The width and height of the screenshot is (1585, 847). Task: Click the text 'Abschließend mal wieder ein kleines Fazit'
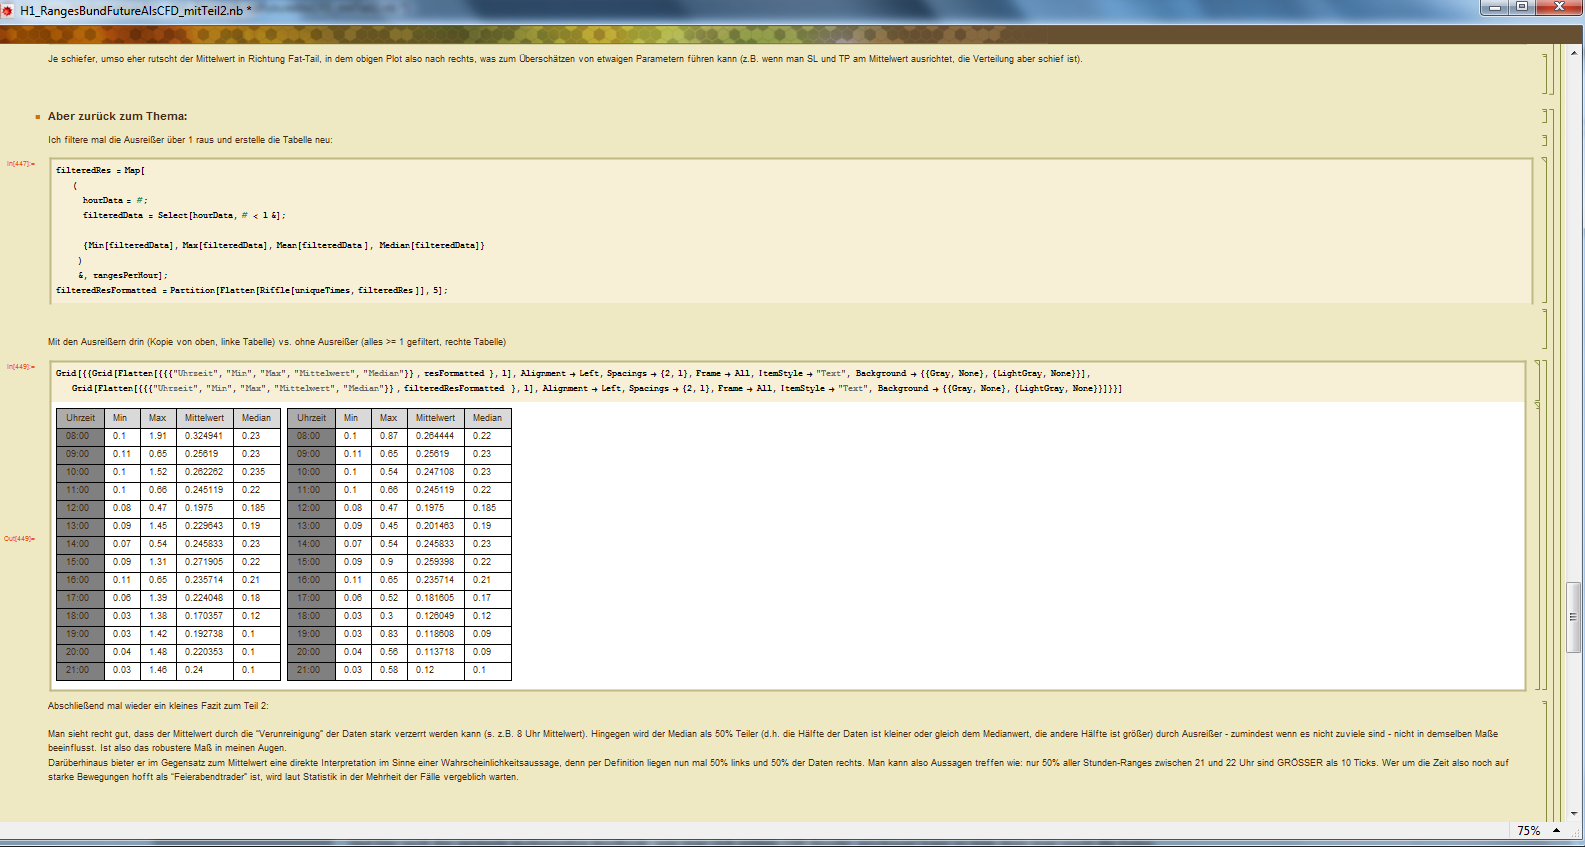click(158, 706)
